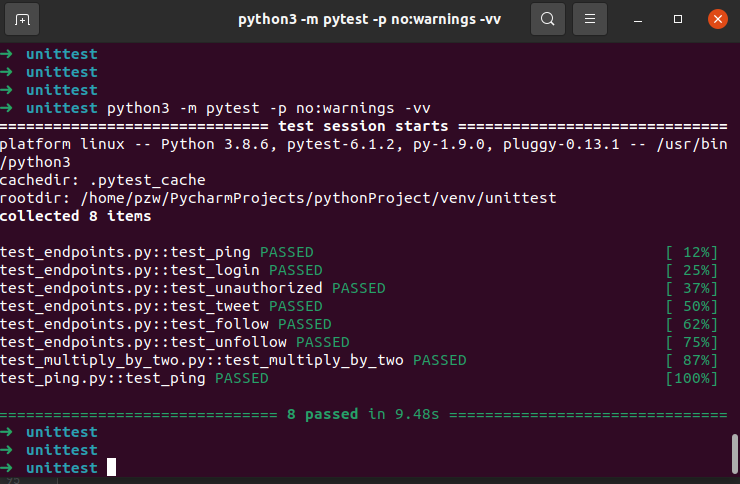Viewport: 740px width, 484px height.
Task: Click the '[ 87%]' progress value
Action: click(x=691, y=360)
